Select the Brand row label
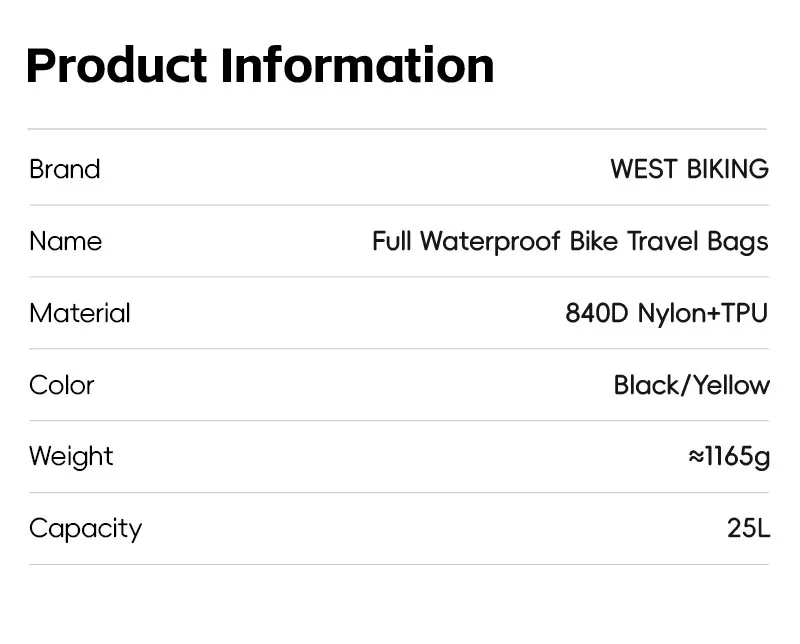 [65, 169]
